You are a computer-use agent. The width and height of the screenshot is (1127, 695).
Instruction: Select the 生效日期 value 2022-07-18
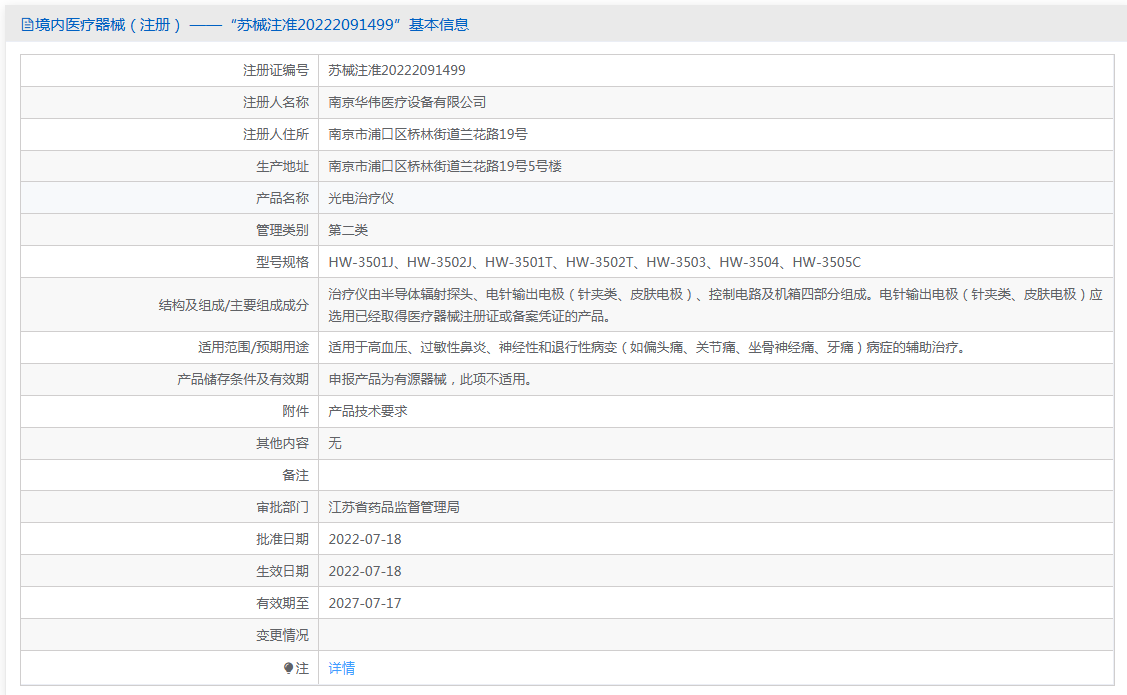pyautogui.click(x=365, y=571)
